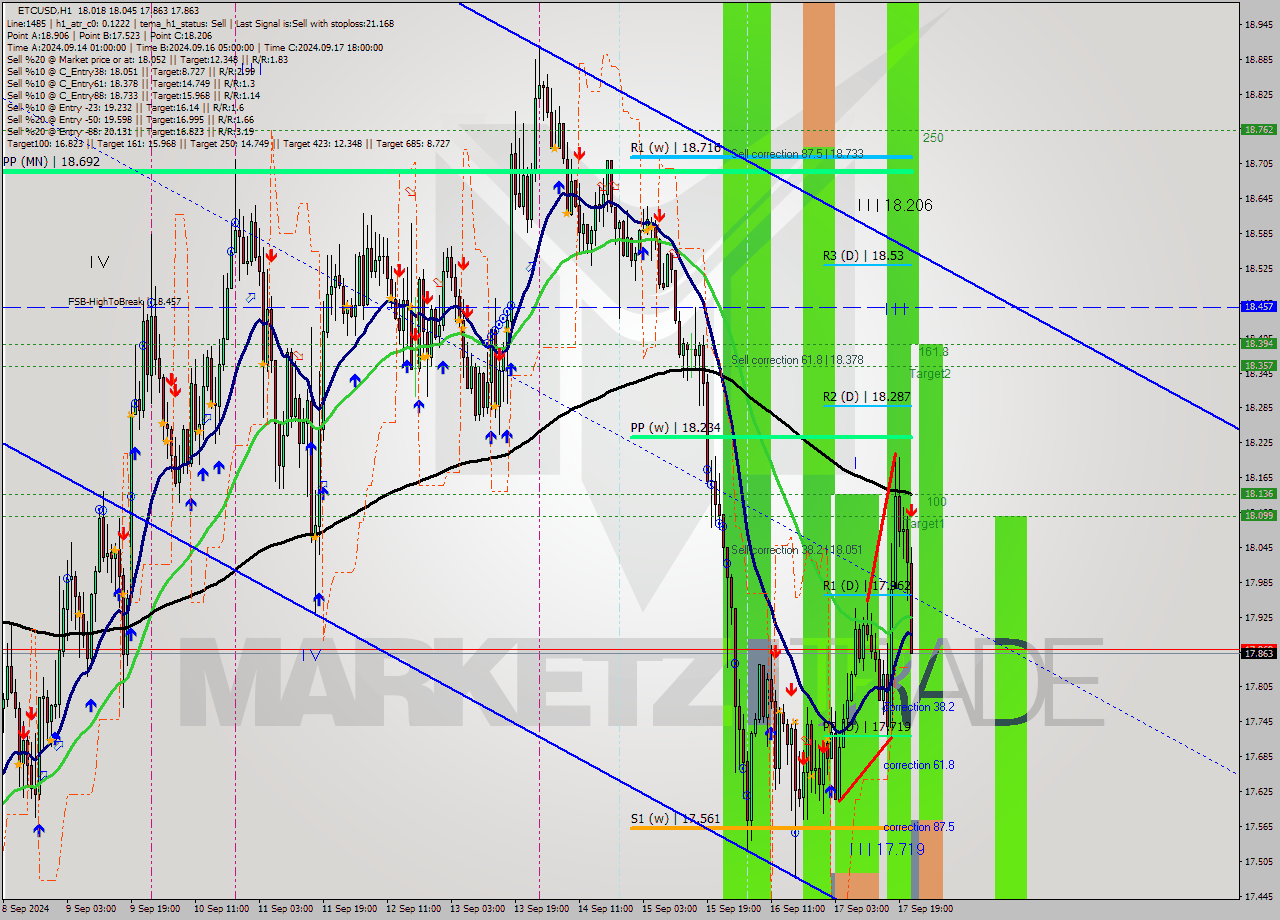The height and width of the screenshot is (920, 1280).
Task: Select '15 Sep 03:00' on time axis
Action: click(669, 909)
